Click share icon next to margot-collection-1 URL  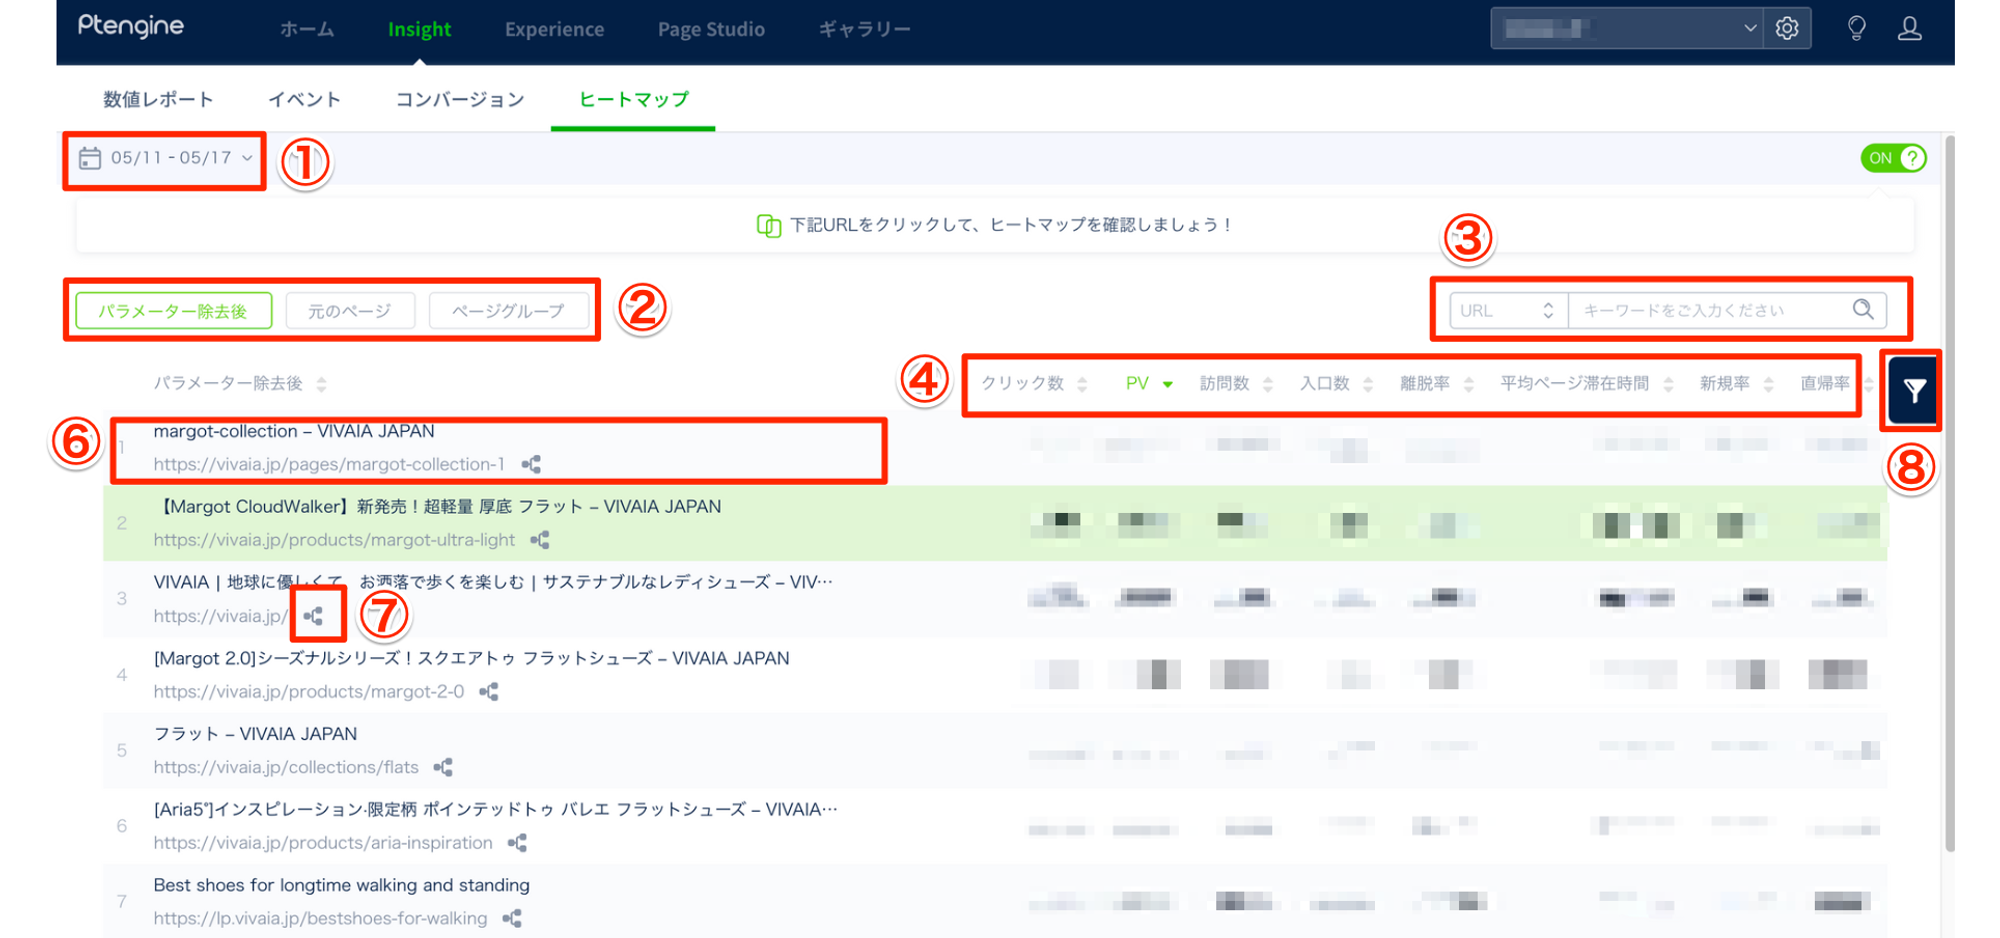pos(531,465)
